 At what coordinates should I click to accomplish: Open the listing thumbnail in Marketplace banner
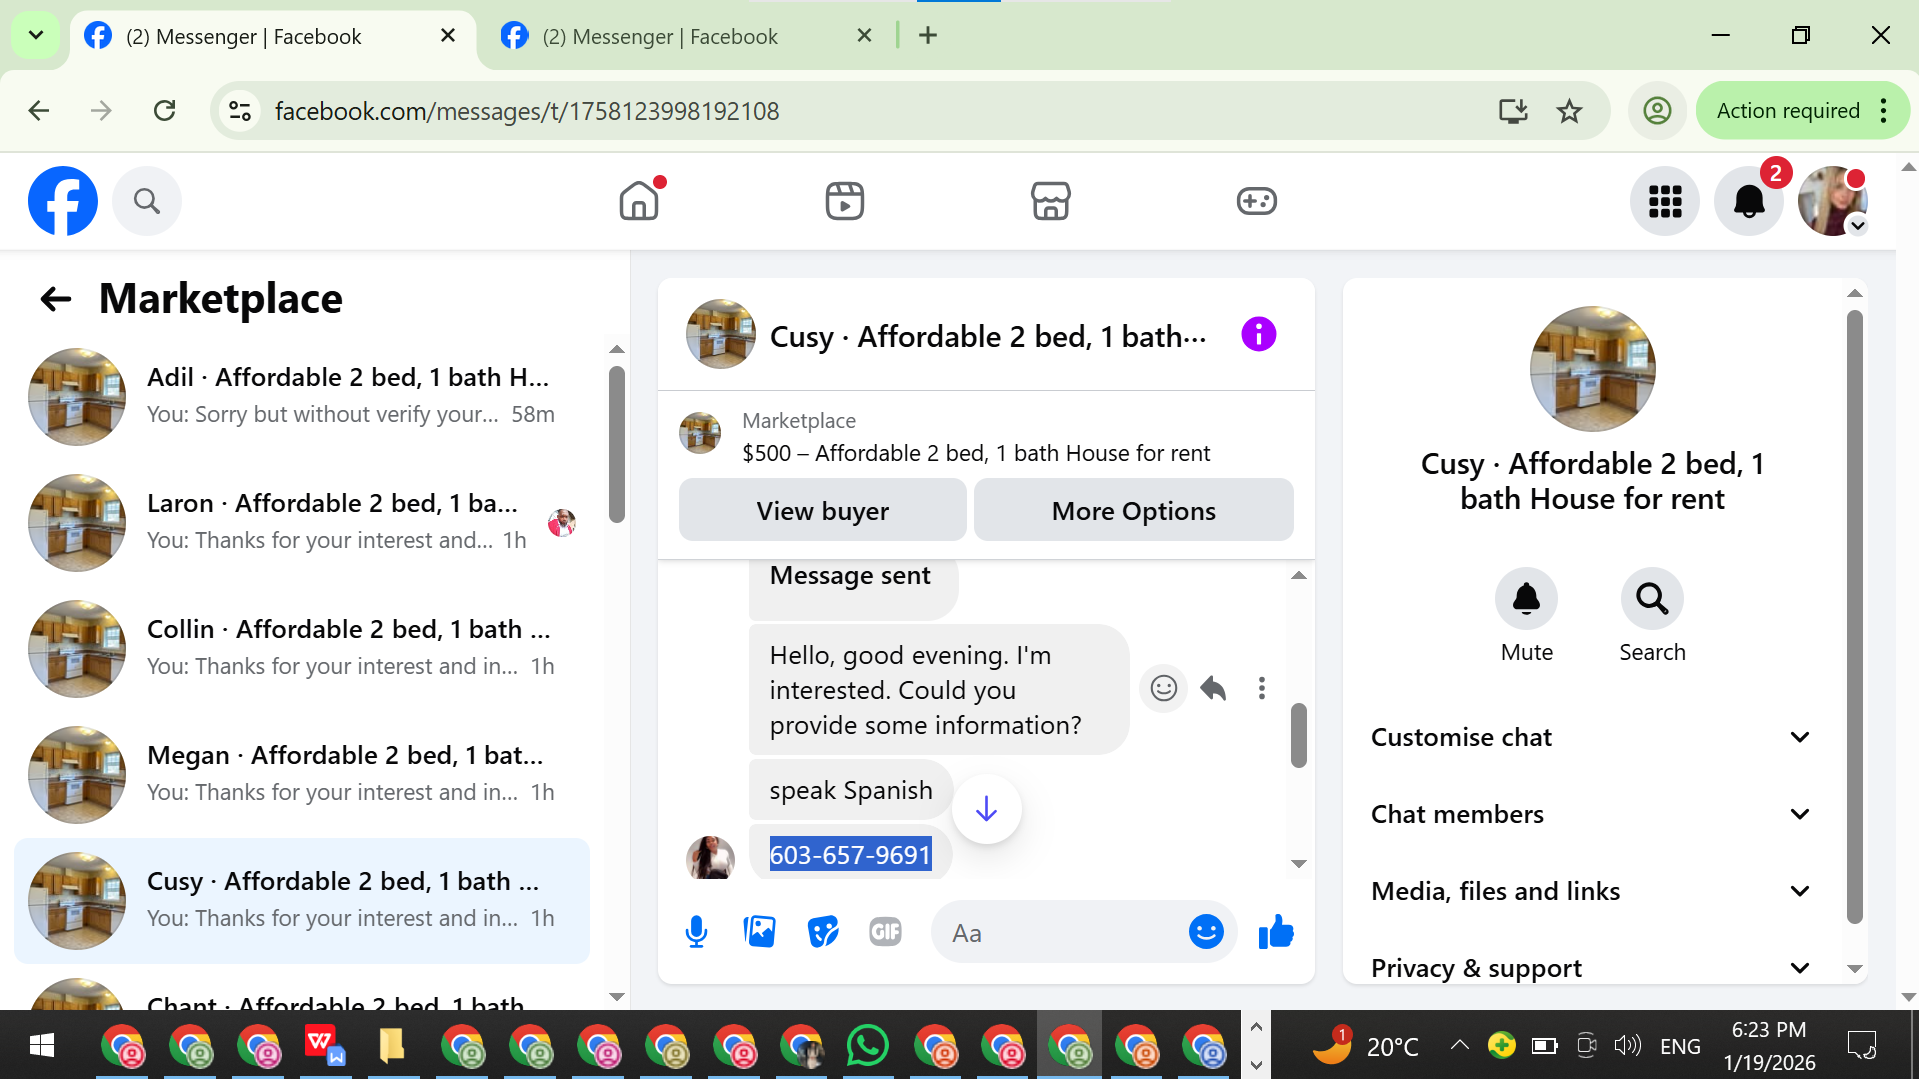coord(700,433)
